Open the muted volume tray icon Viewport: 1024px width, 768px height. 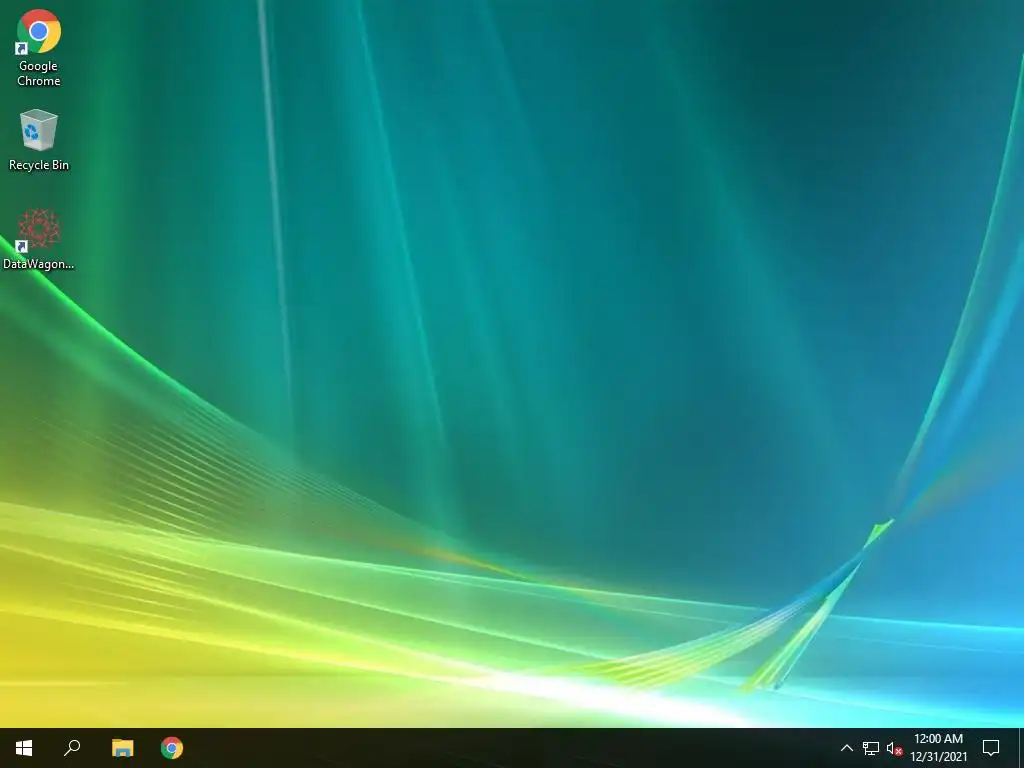(x=894, y=748)
